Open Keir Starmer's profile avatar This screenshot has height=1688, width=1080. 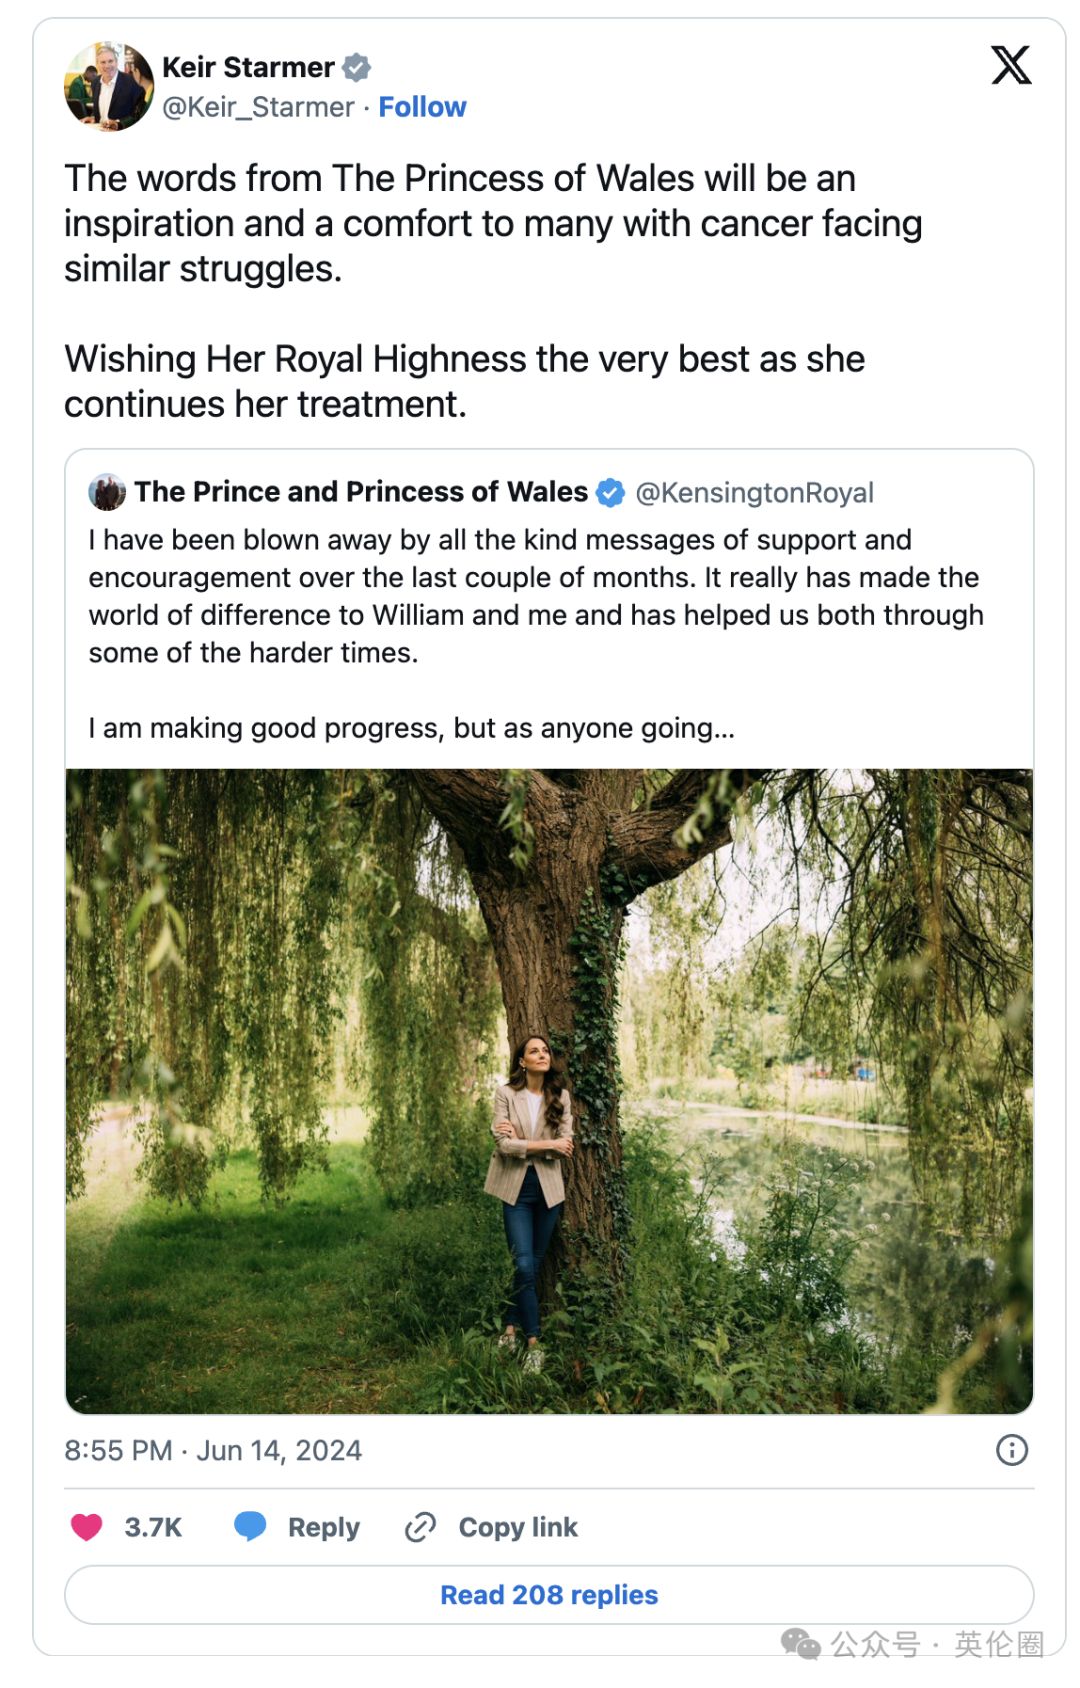point(109,86)
